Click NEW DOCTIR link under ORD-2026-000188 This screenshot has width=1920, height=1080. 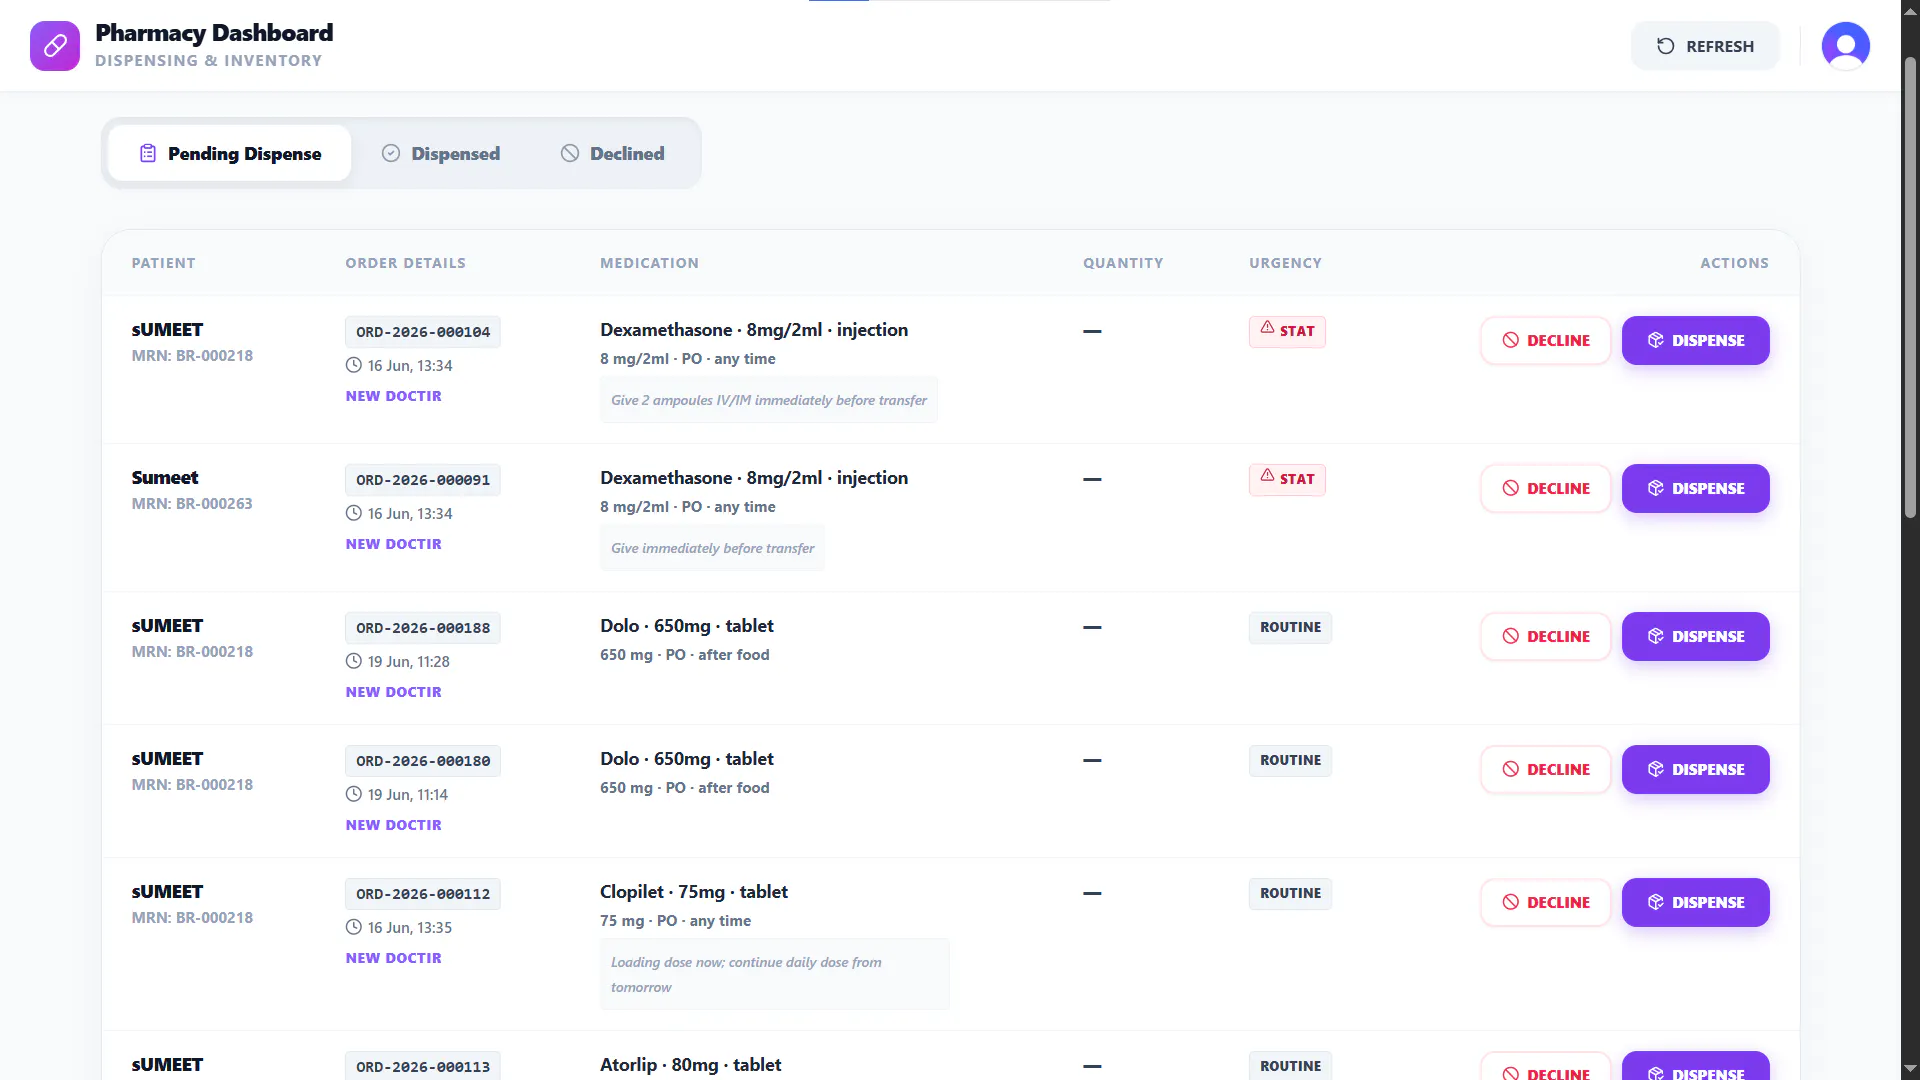(x=393, y=692)
